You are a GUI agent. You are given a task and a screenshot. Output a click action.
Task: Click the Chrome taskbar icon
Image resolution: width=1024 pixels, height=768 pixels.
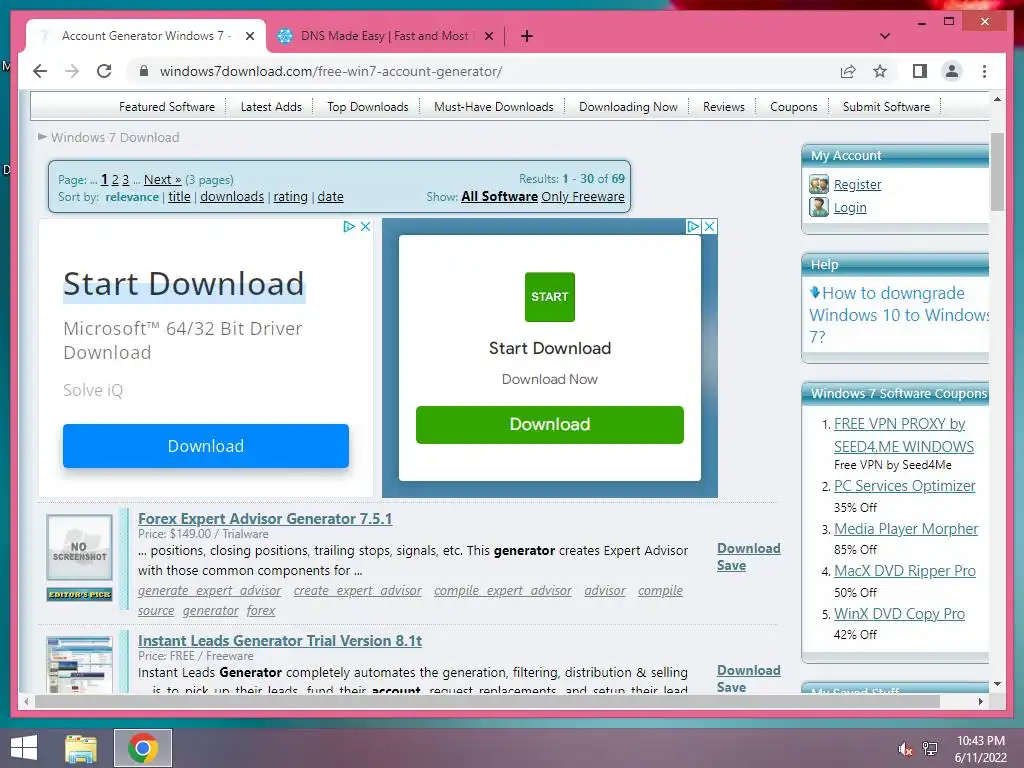coord(143,748)
